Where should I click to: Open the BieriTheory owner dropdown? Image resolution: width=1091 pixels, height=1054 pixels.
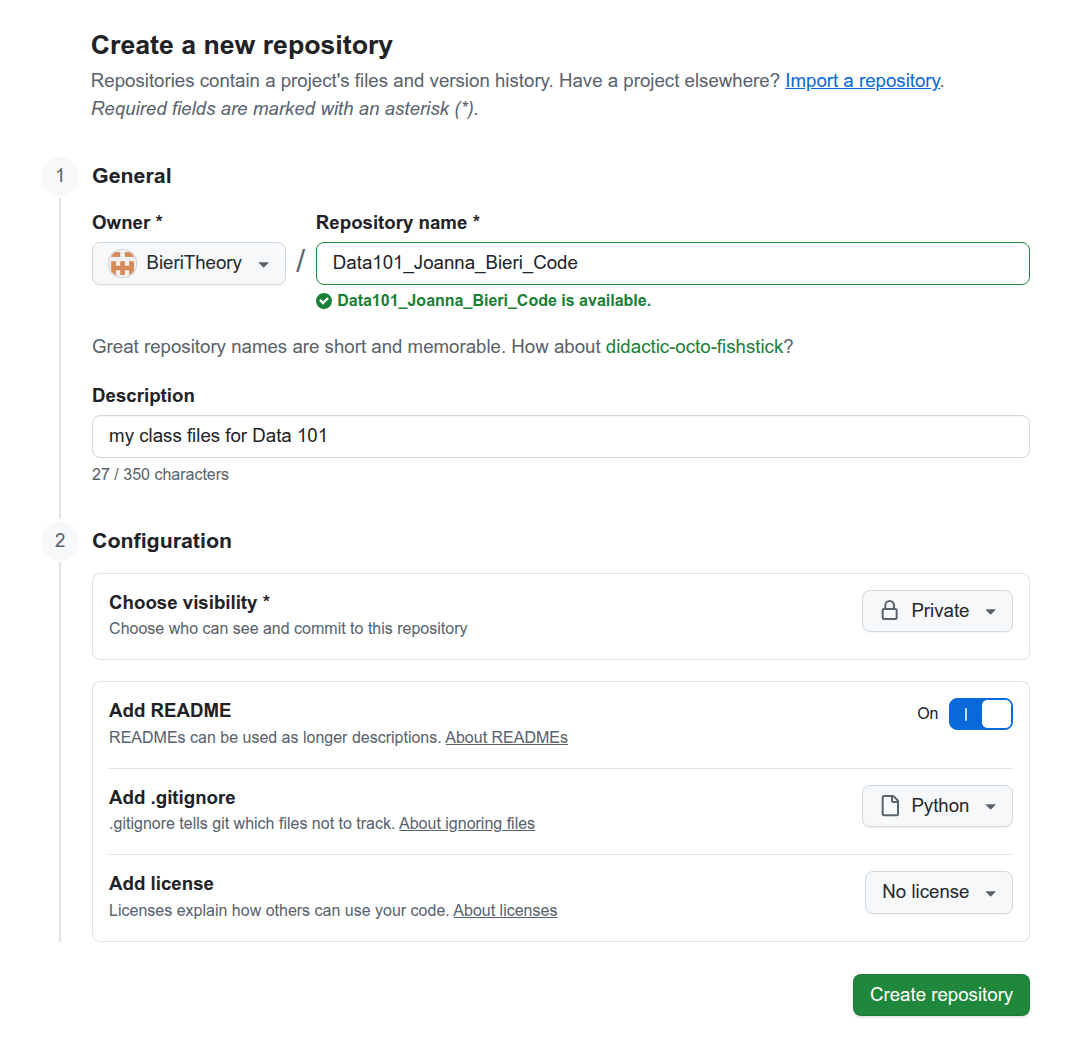(x=189, y=264)
